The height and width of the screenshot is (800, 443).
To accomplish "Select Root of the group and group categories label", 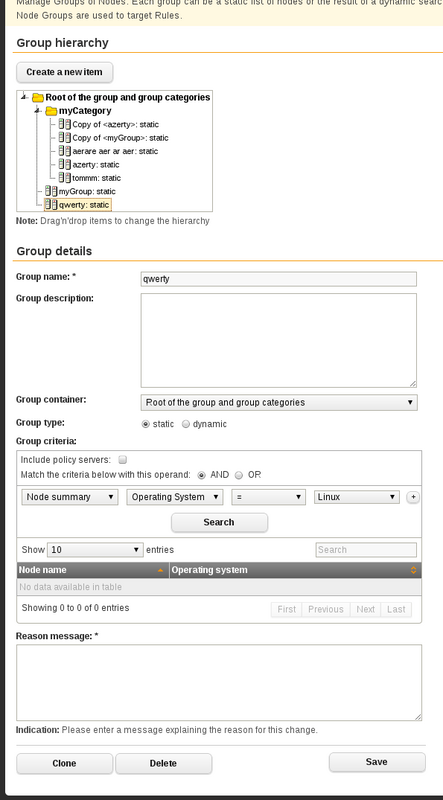I will [x=128, y=97].
